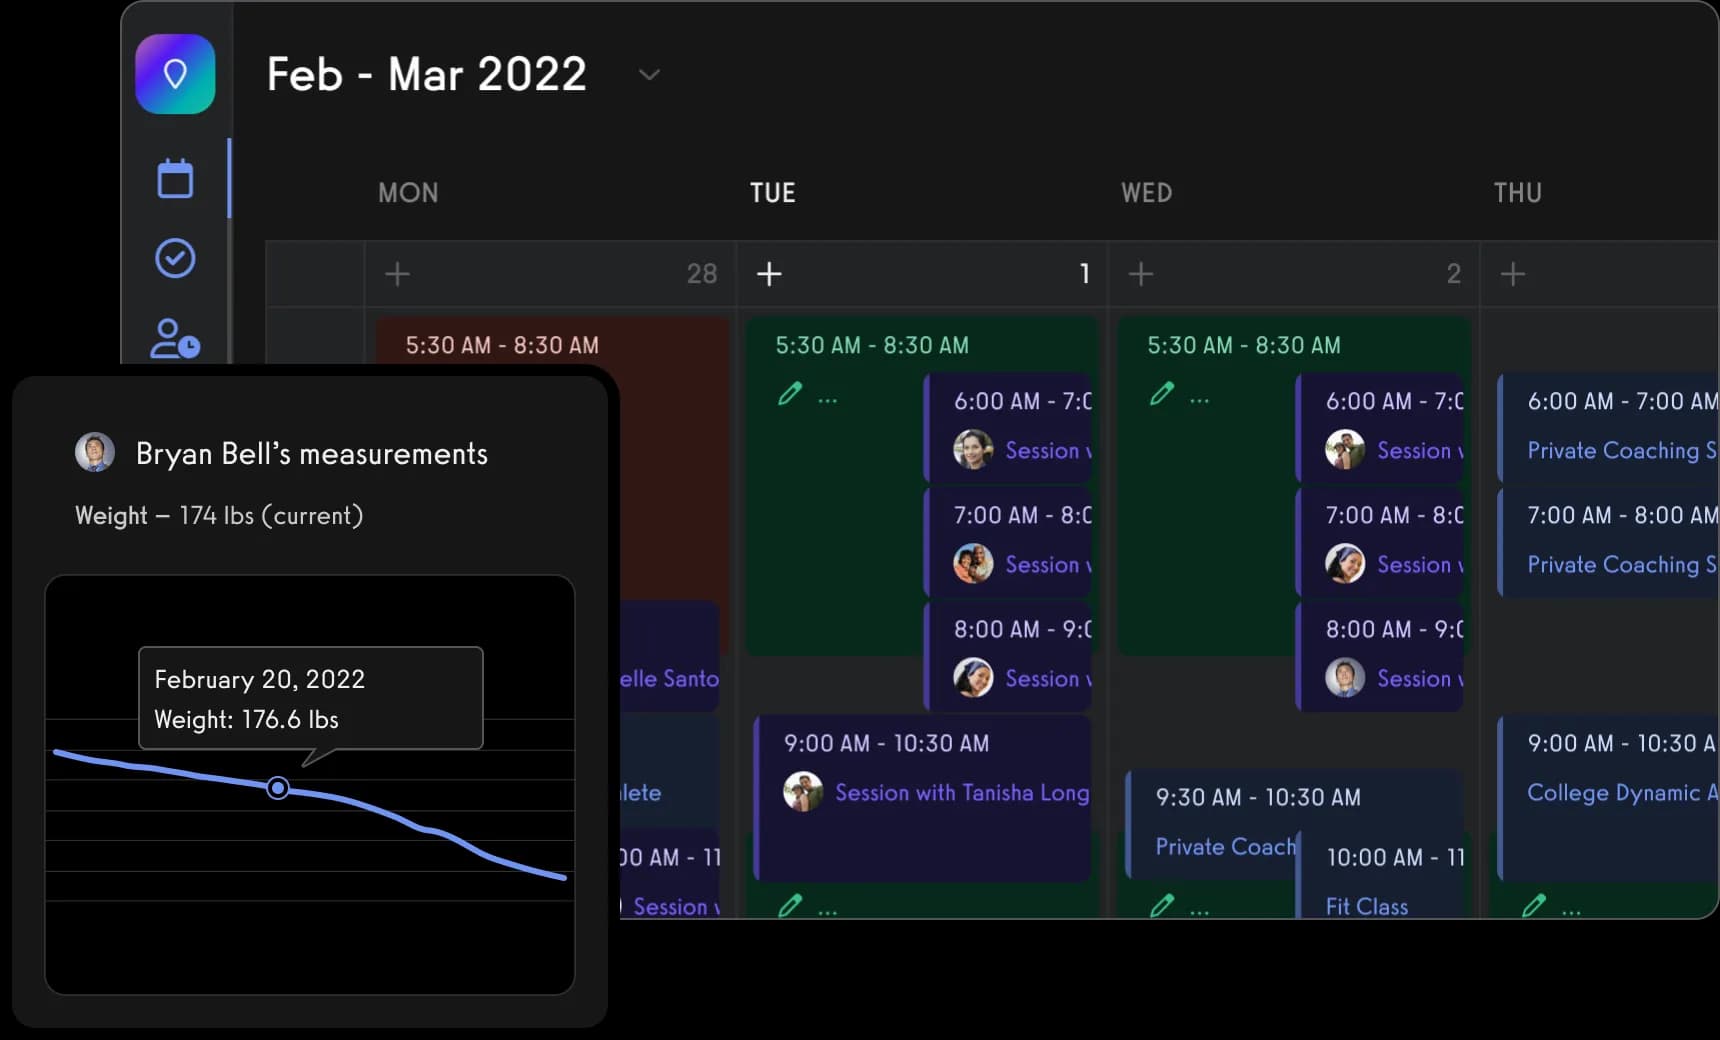
Task: Open Tuesday 7:00 AM session avatar
Action: point(973,564)
